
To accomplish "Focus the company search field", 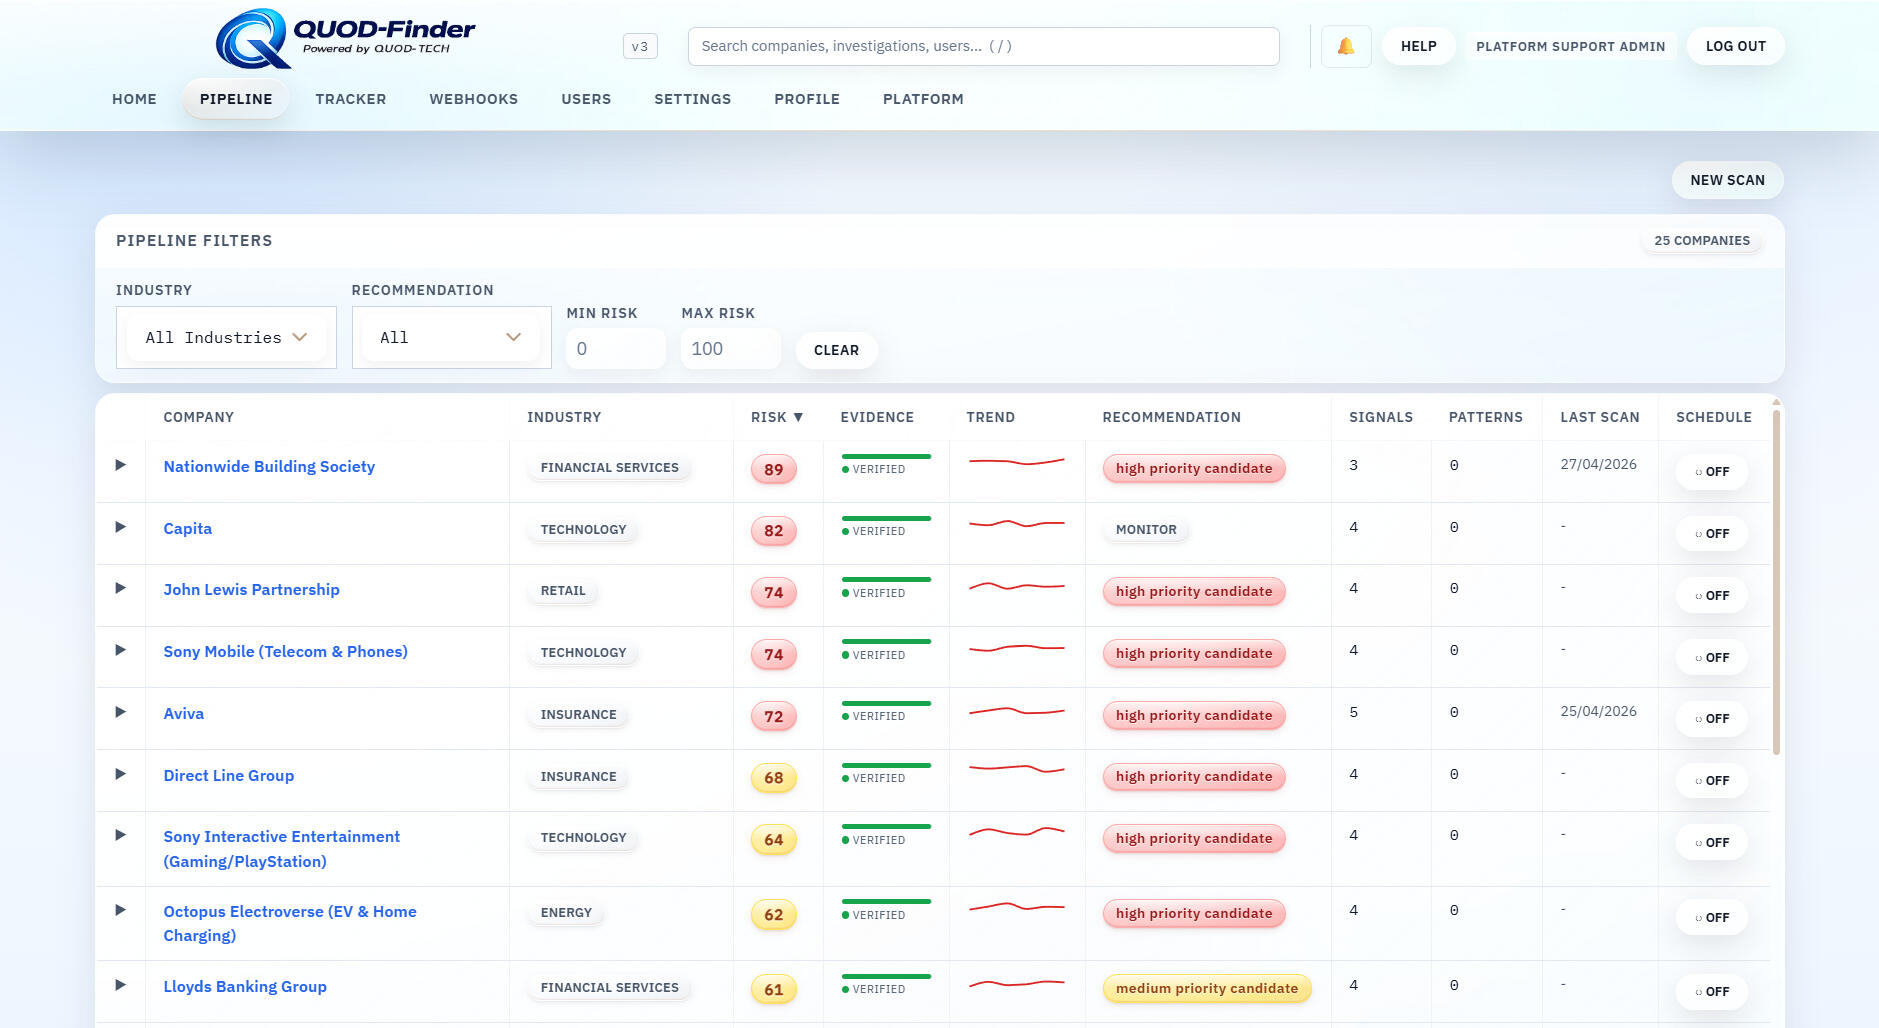I will click(983, 46).
